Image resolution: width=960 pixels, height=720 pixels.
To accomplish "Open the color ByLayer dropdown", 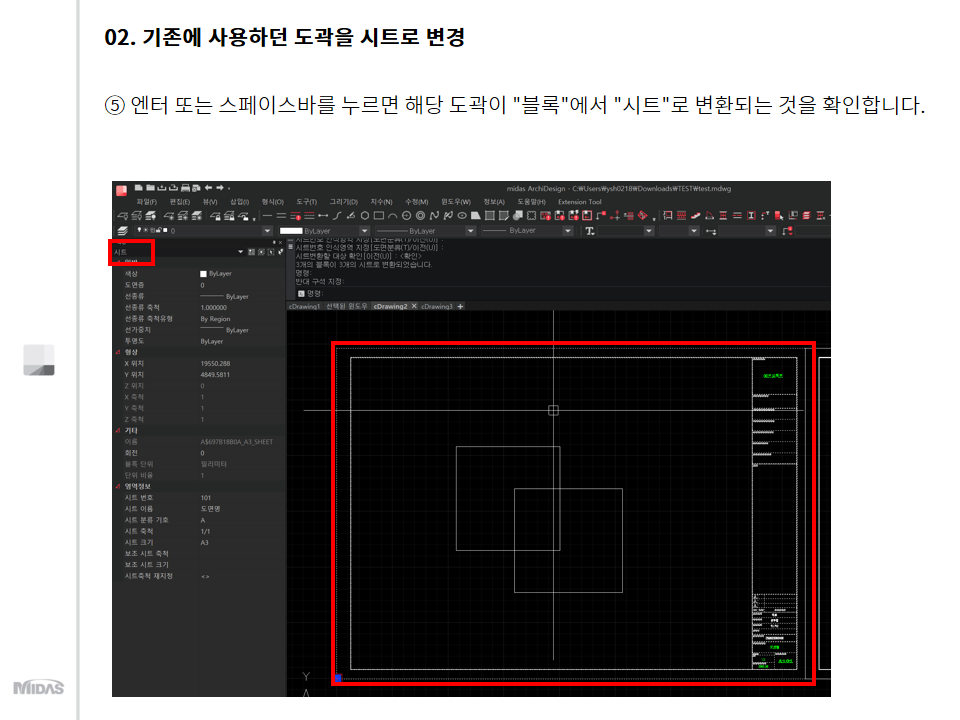I will (365, 231).
